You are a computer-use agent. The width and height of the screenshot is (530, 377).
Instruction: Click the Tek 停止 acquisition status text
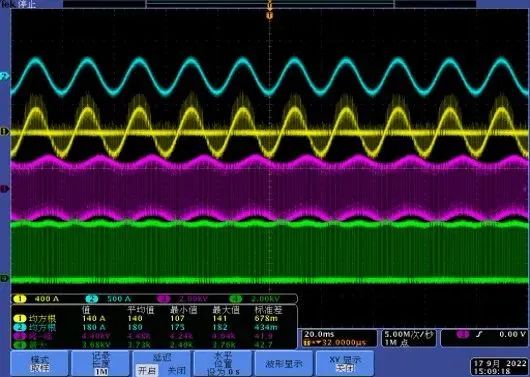coord(19,4)
